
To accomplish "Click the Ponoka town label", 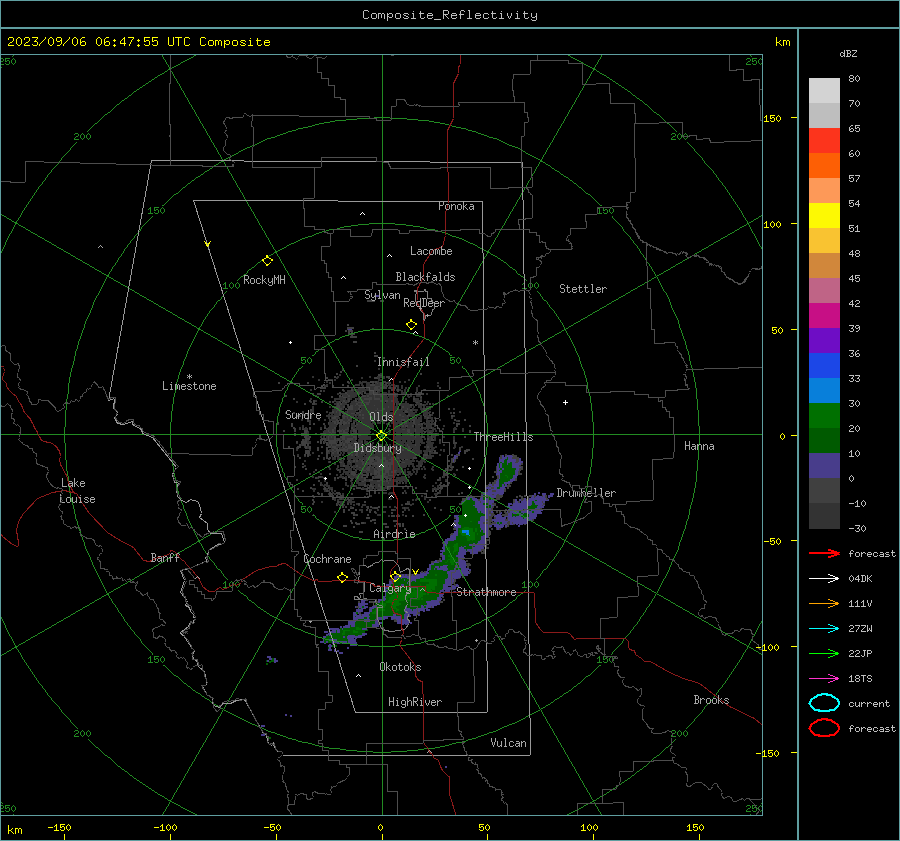I will (456, 206).
